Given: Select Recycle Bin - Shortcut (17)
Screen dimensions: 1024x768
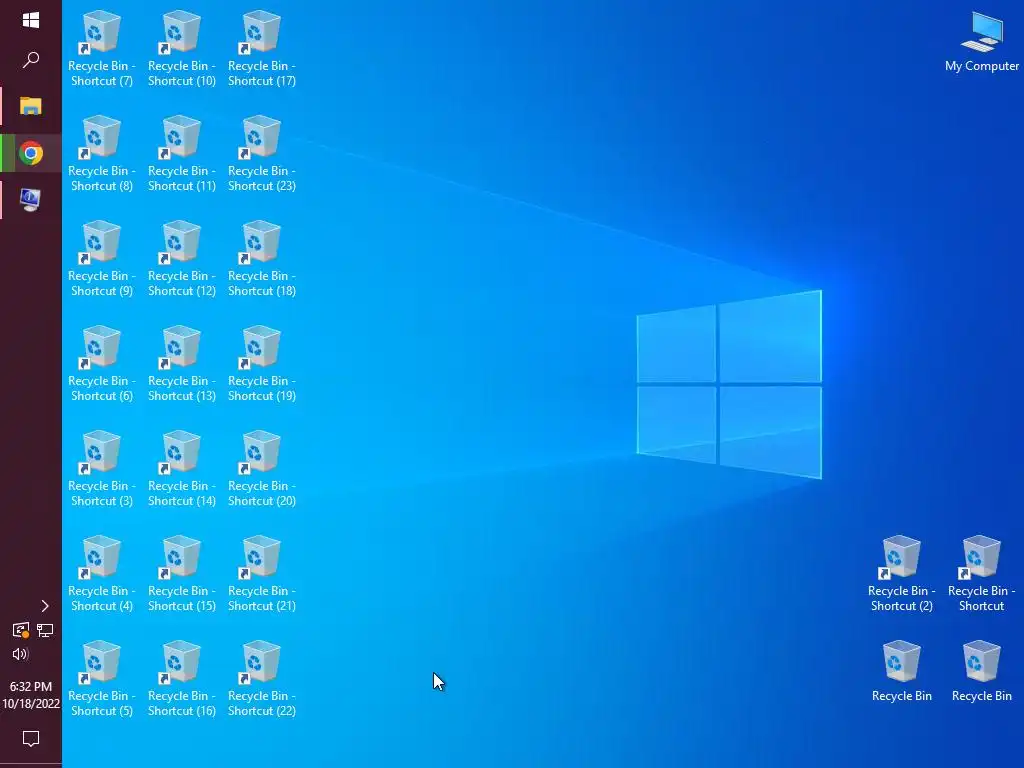Looking at the screenshot, I should (x=262, y=49).
